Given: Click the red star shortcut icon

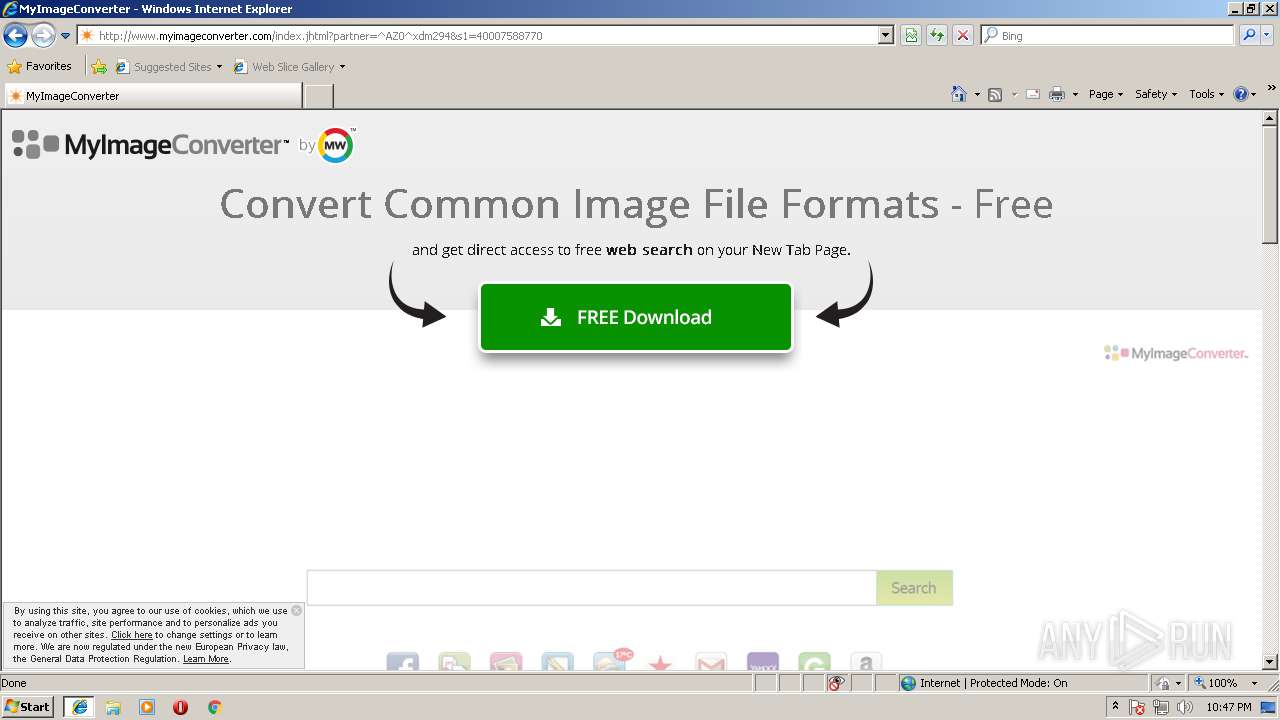Looking at the screenshot, I should point(660,663).
